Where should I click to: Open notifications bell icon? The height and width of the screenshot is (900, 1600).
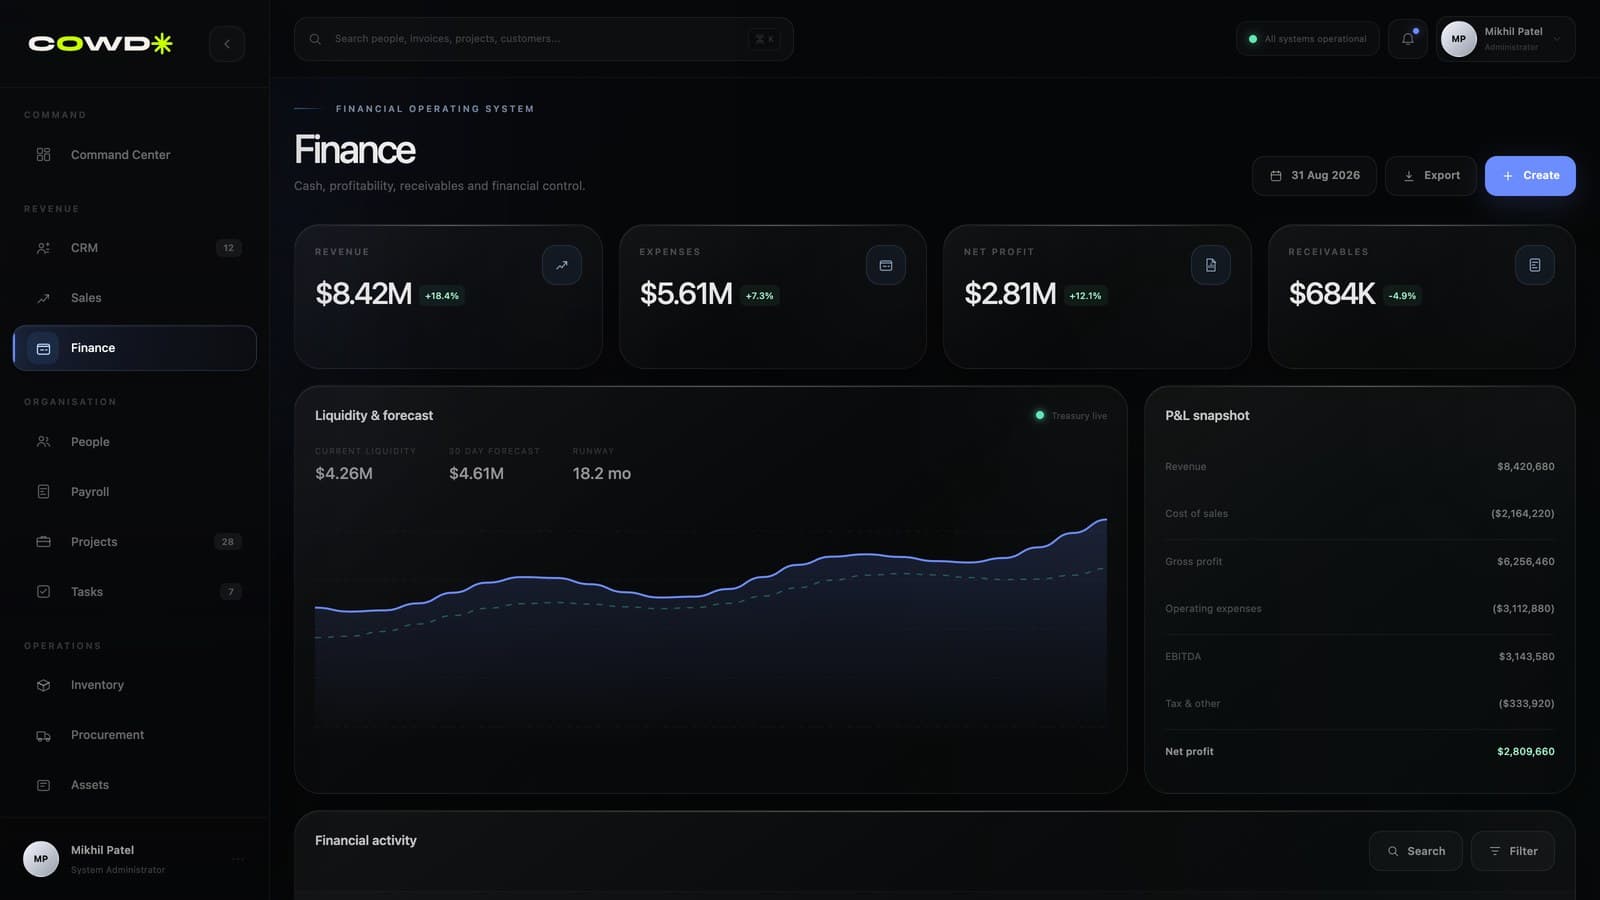(1408, 39)
